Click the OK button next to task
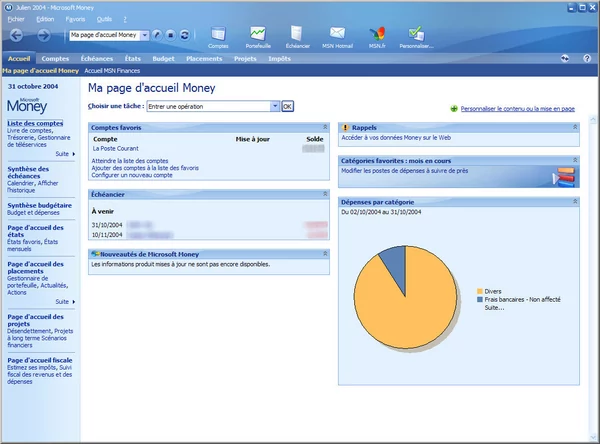 point(287,106)
